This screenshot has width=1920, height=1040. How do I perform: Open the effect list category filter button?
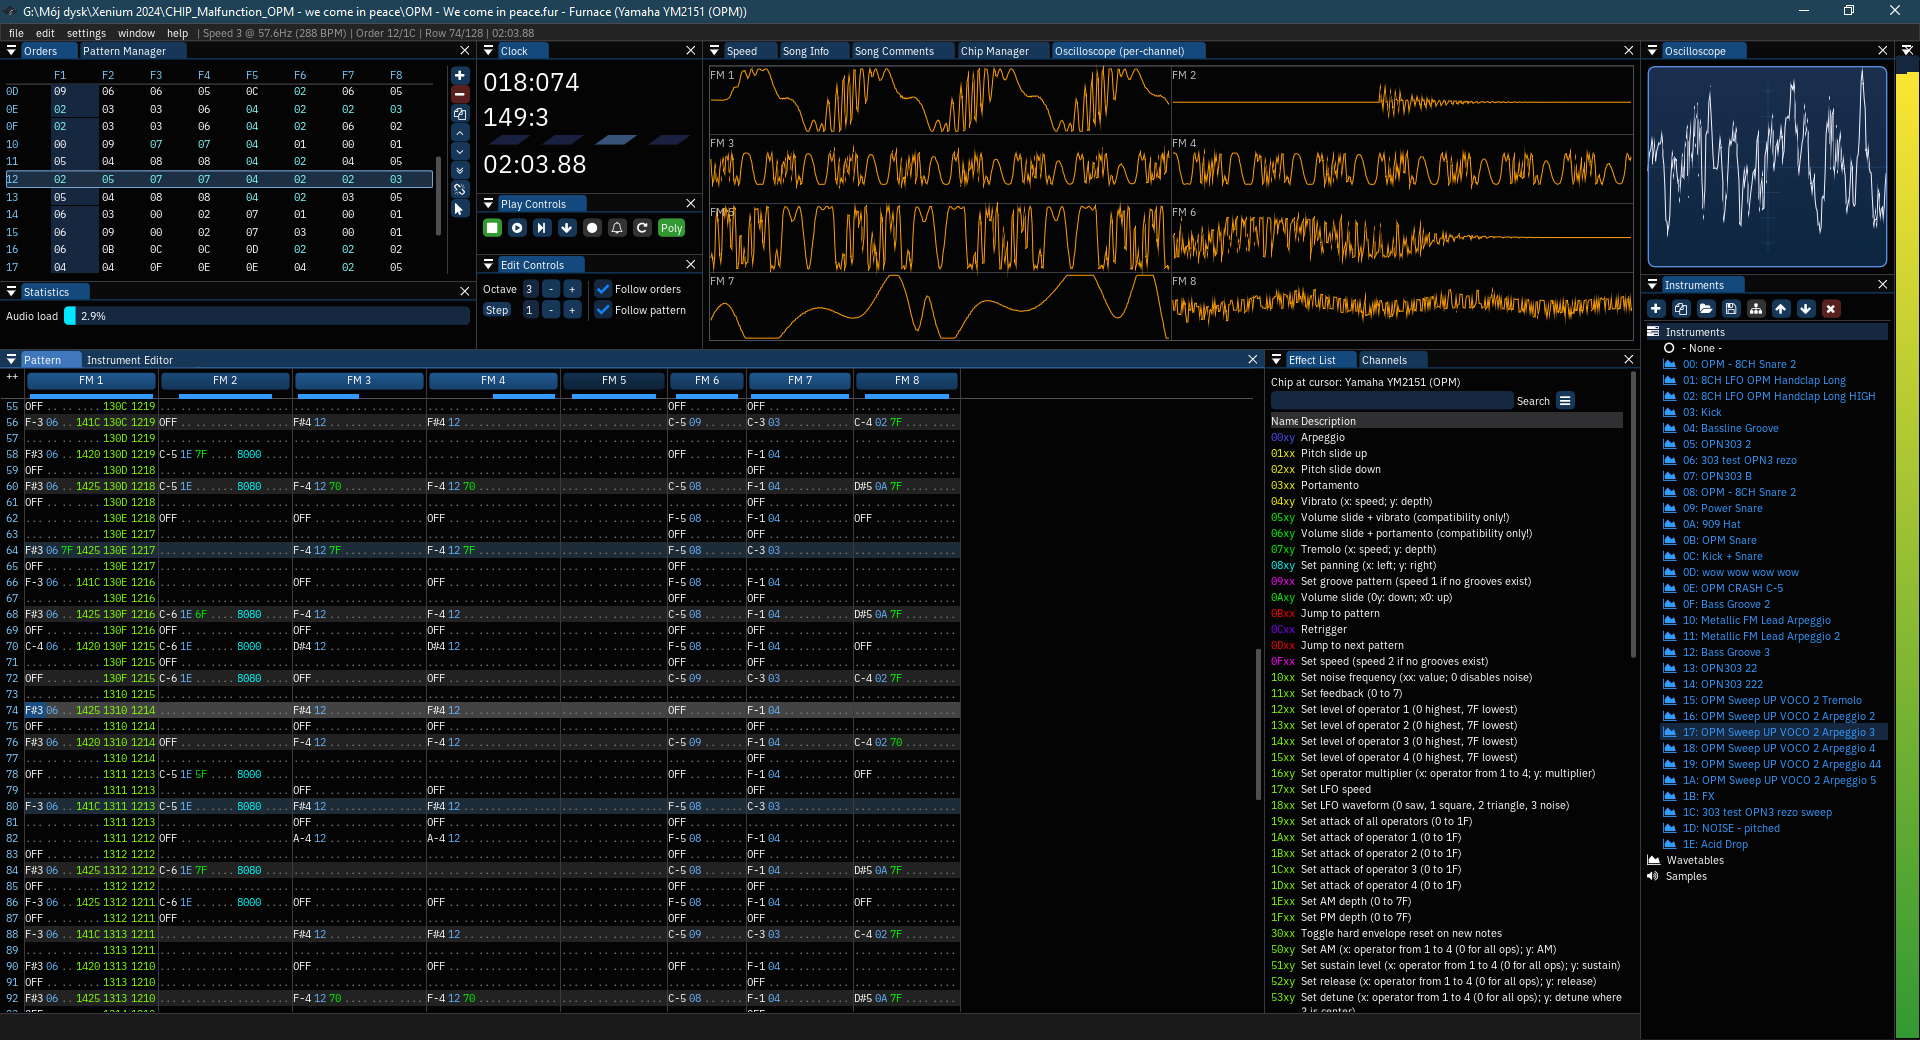pyautogui.click(x=1566, y=401)
